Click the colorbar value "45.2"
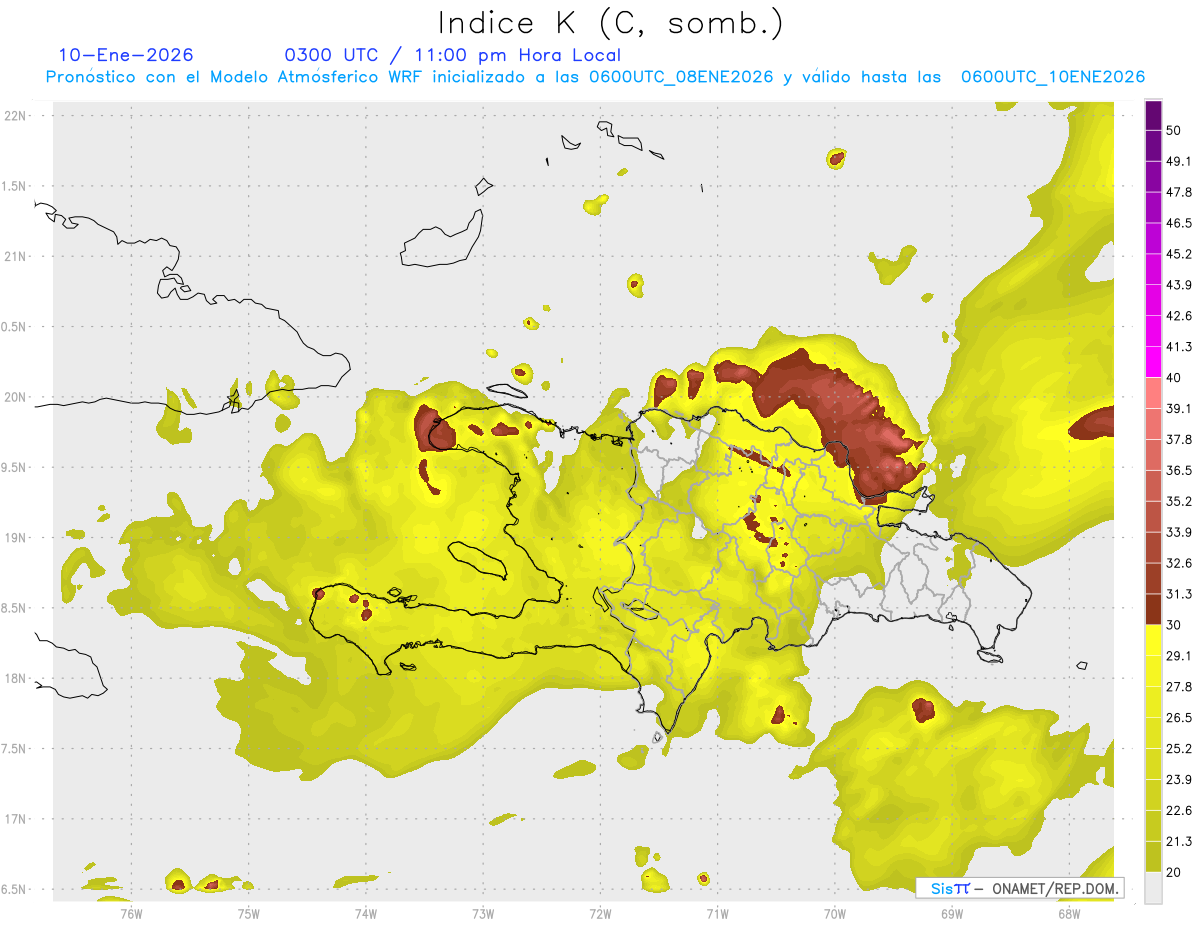Screen dimensions: 1200x927 point(1179,254)
